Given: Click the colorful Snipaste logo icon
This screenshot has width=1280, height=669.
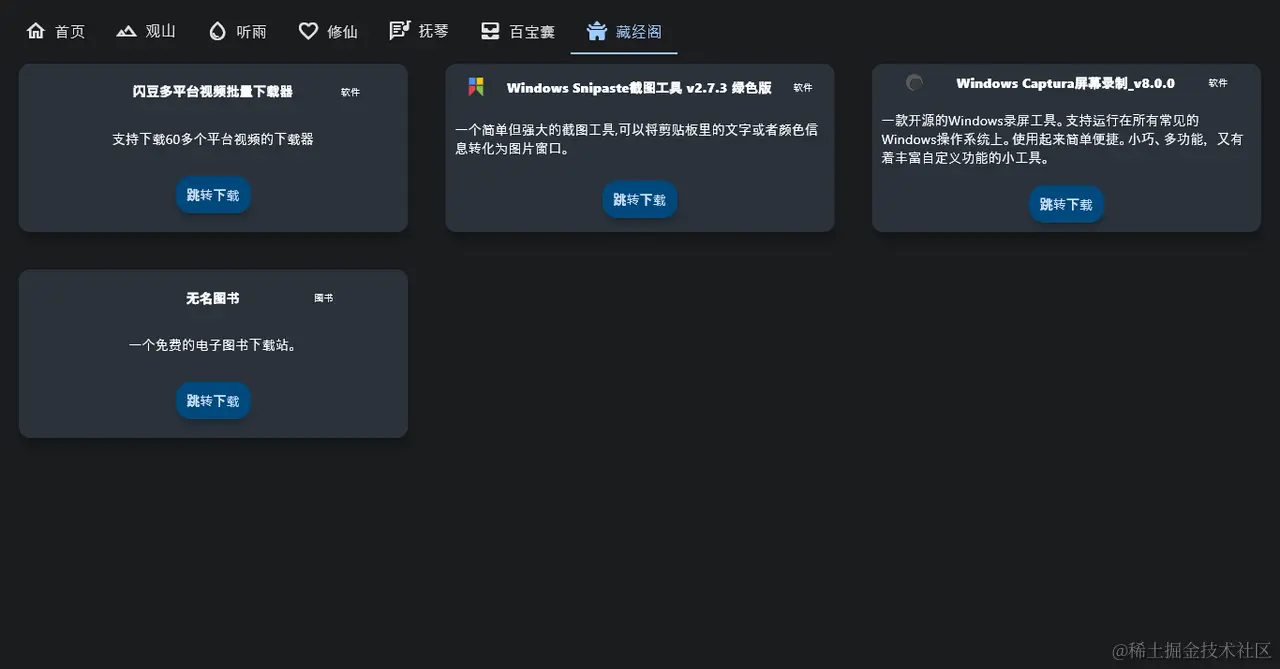Looking at the screenshot, I should click(x=475, y=87).
